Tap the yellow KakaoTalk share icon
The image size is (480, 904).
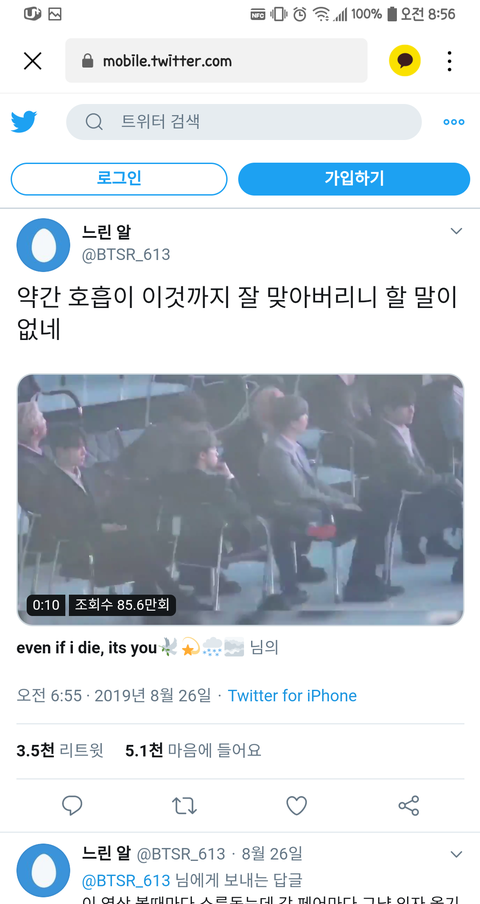pyautogui.click(x=405, y=61)
